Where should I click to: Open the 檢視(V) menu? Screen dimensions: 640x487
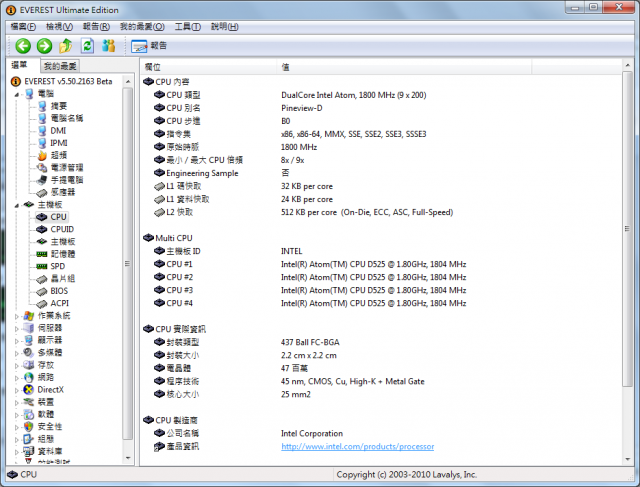[x=59, y=27]
